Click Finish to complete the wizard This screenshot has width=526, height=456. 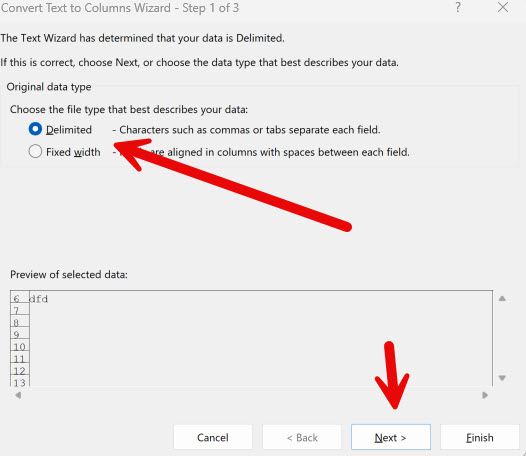pyautogui.click(x=480, y=437)
